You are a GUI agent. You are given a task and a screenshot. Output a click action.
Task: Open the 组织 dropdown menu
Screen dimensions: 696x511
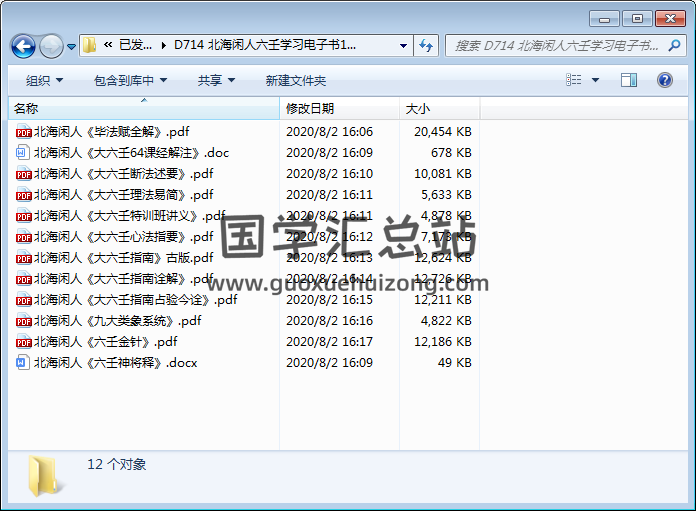pos(44,81)
